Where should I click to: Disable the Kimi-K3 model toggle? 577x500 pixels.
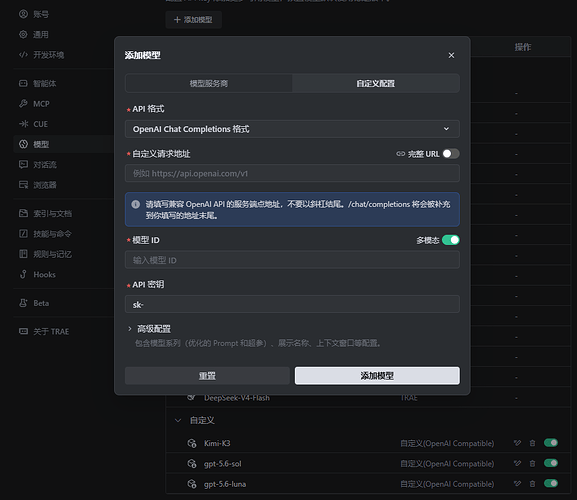click(x=551, y=443)
